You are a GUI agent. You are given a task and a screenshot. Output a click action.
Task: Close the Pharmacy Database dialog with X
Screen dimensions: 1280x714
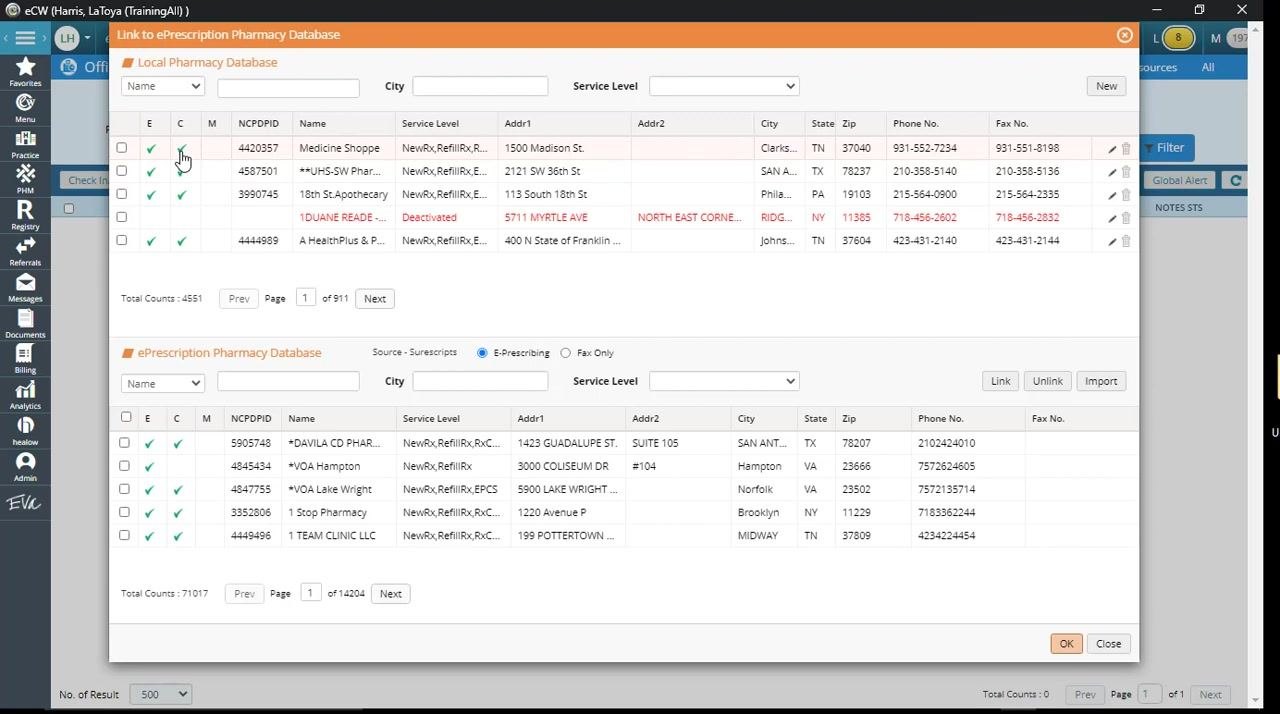pyautogui.click(x=1125, y=35)
